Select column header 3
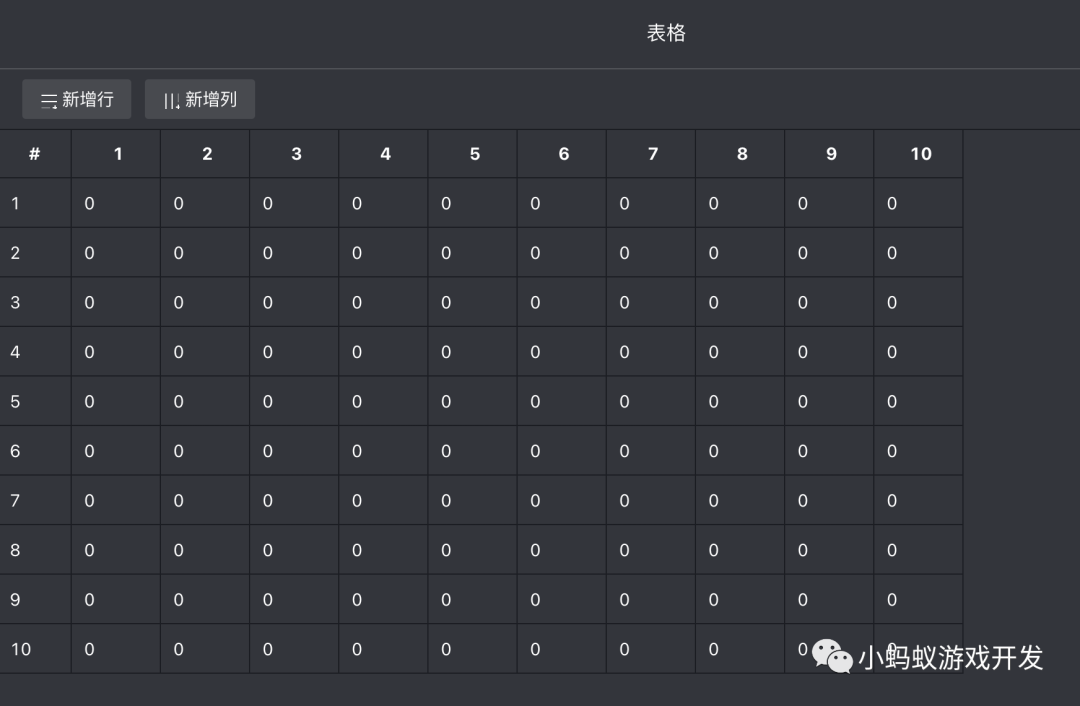Image resolution: width=1080 pixels, height=706 pixels. pos(294,154)
